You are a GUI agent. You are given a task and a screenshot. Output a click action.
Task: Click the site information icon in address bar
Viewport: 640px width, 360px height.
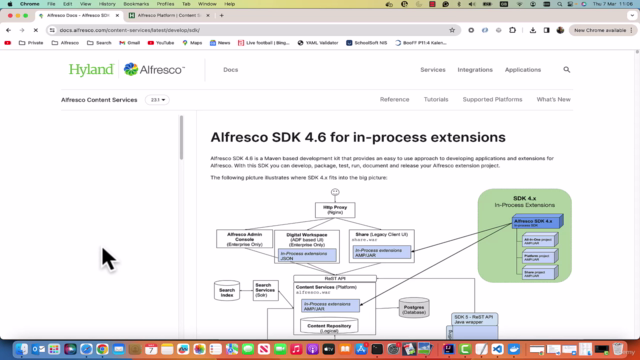coord(52,30)
